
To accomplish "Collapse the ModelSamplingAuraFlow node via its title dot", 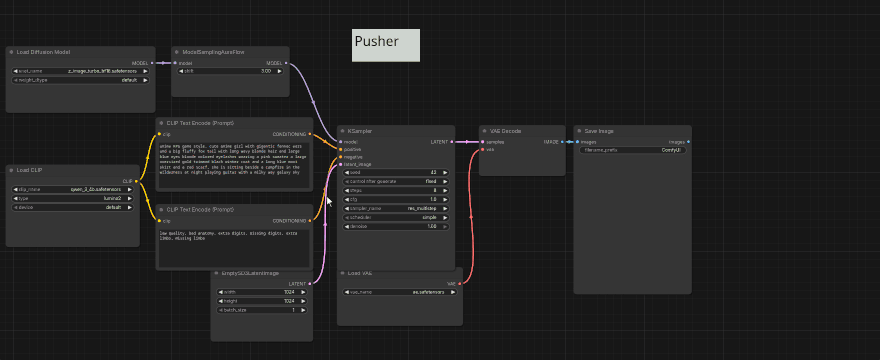I will (177, 52).
